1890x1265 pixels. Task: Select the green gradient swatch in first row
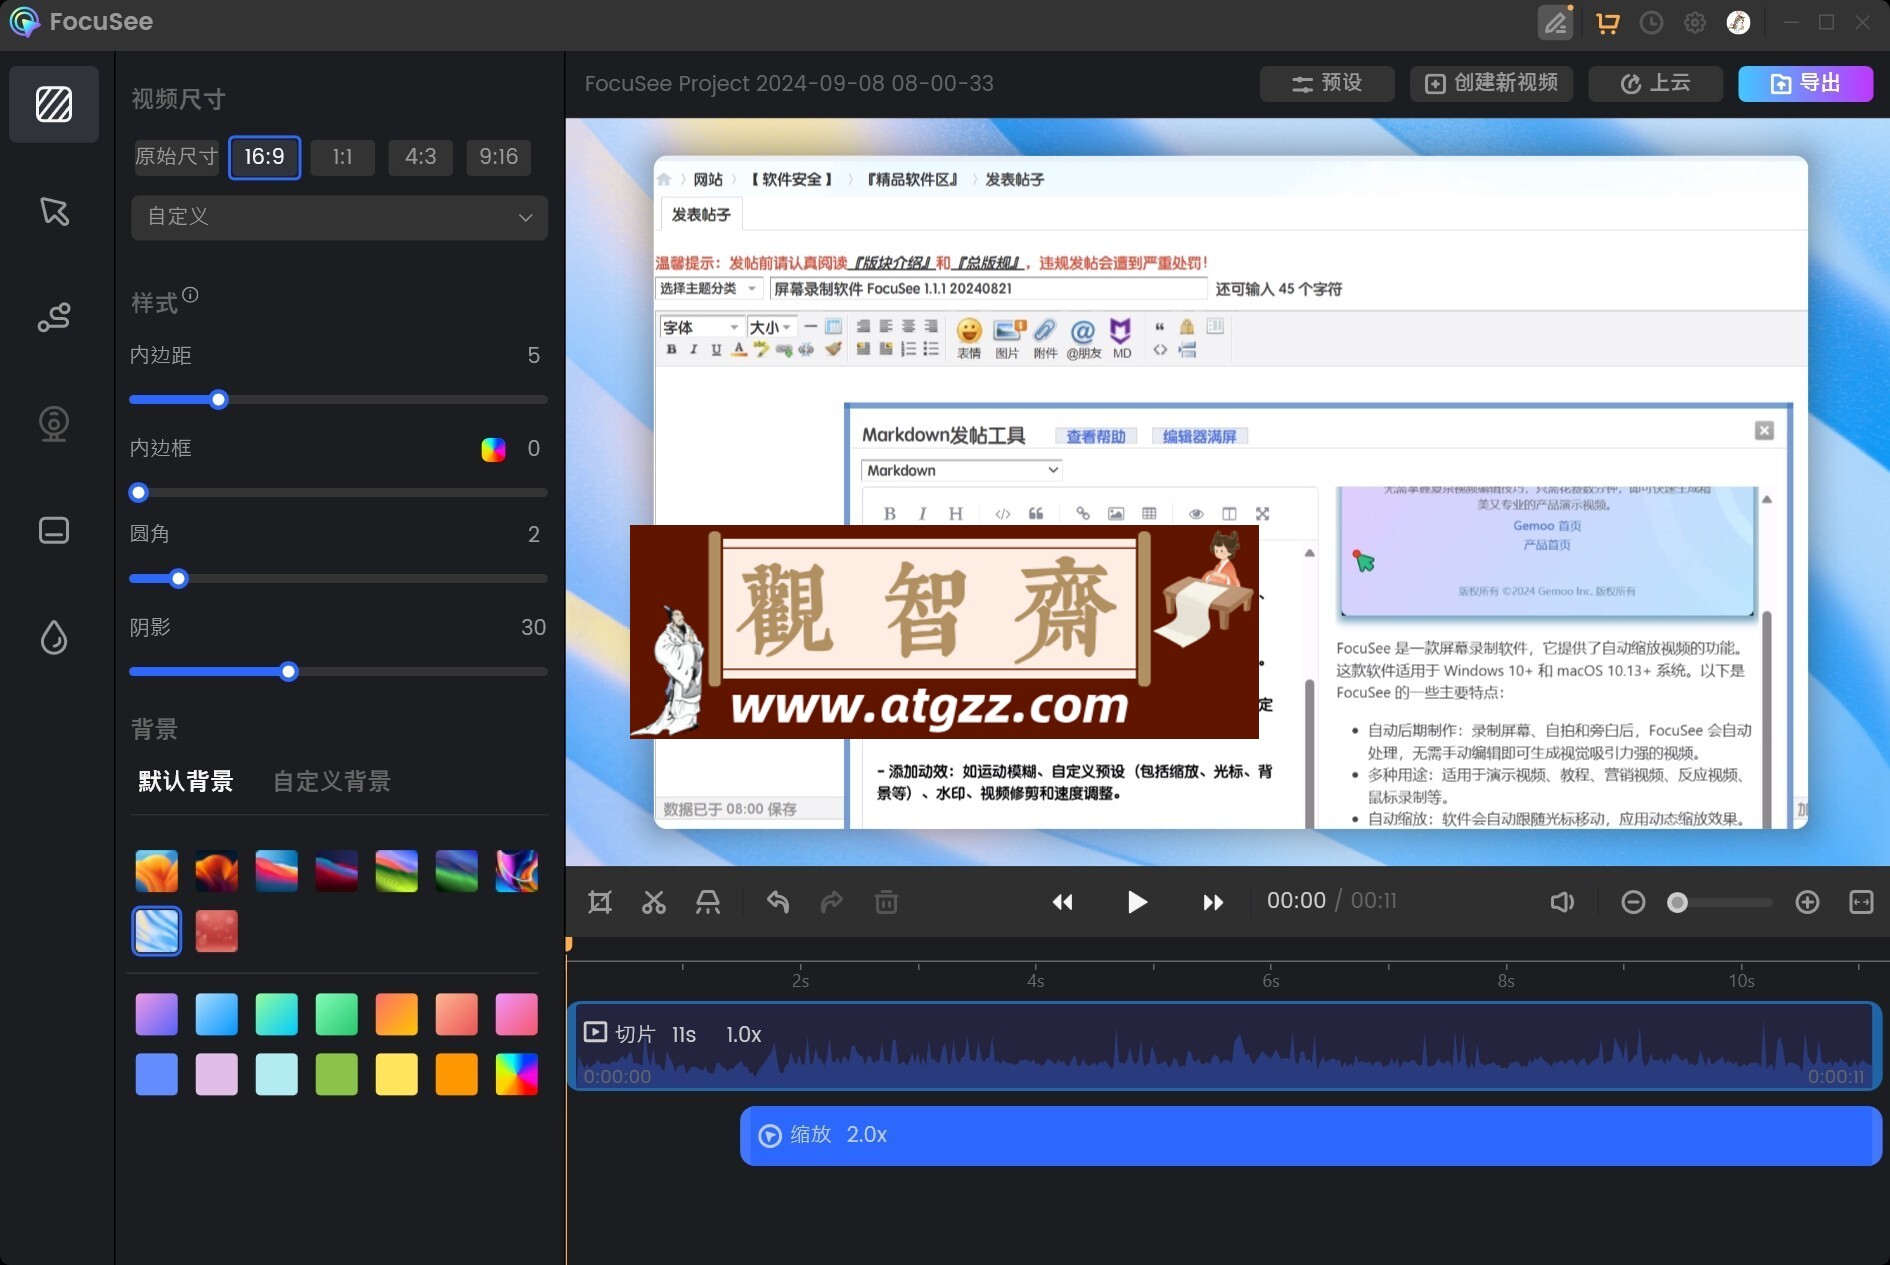pyautogui.click(x=337, y=1014)
